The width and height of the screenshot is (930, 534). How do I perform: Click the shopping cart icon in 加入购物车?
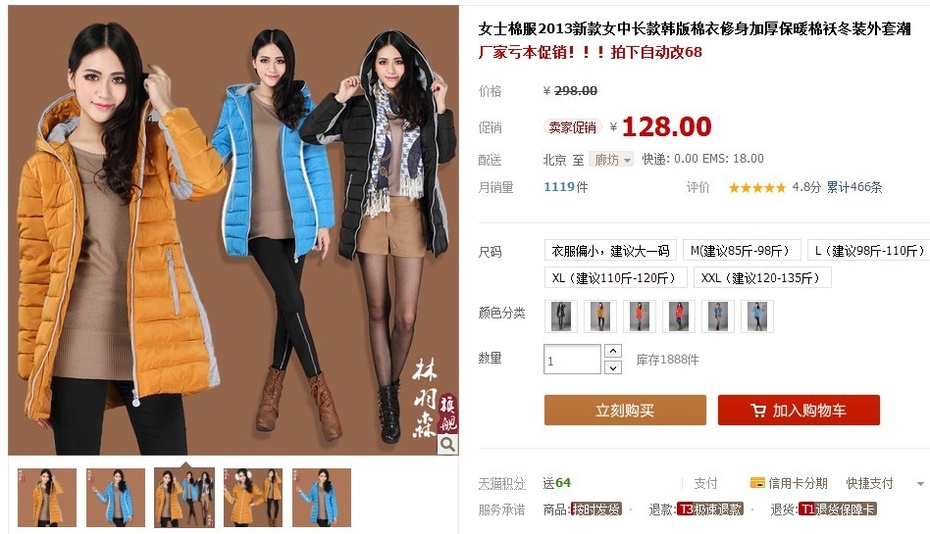757,410
